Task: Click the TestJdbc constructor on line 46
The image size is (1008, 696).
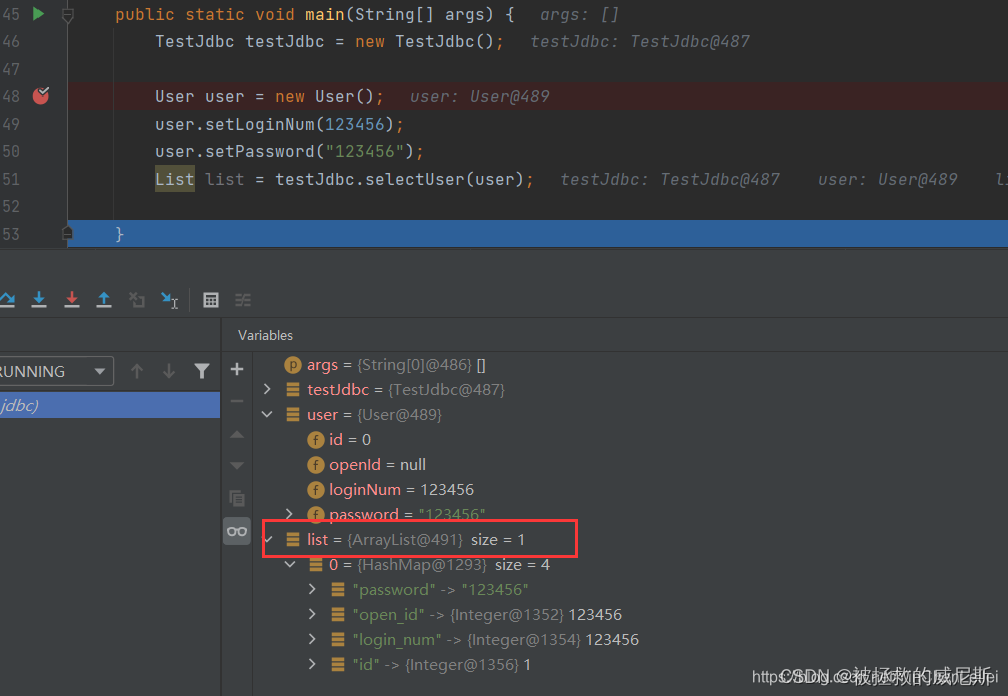Action: [x=435, y=41]
